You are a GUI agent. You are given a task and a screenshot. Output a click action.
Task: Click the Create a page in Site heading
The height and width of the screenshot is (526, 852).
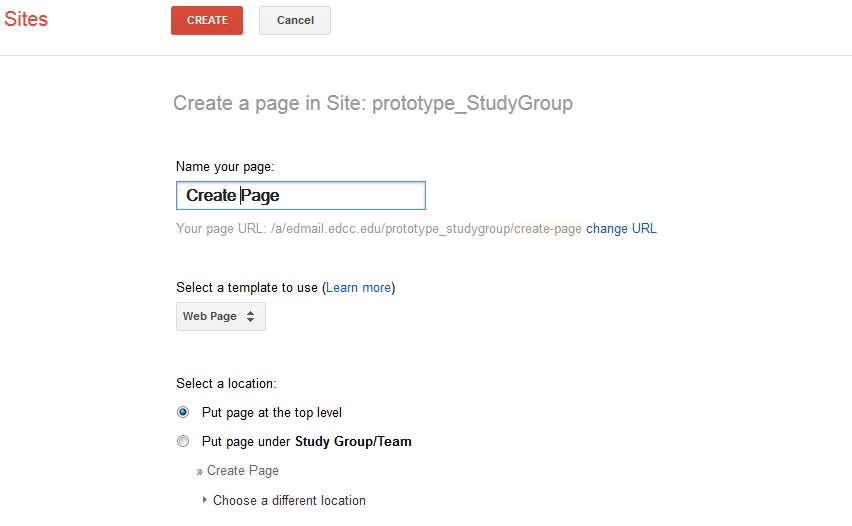click(x=373, y=103)
